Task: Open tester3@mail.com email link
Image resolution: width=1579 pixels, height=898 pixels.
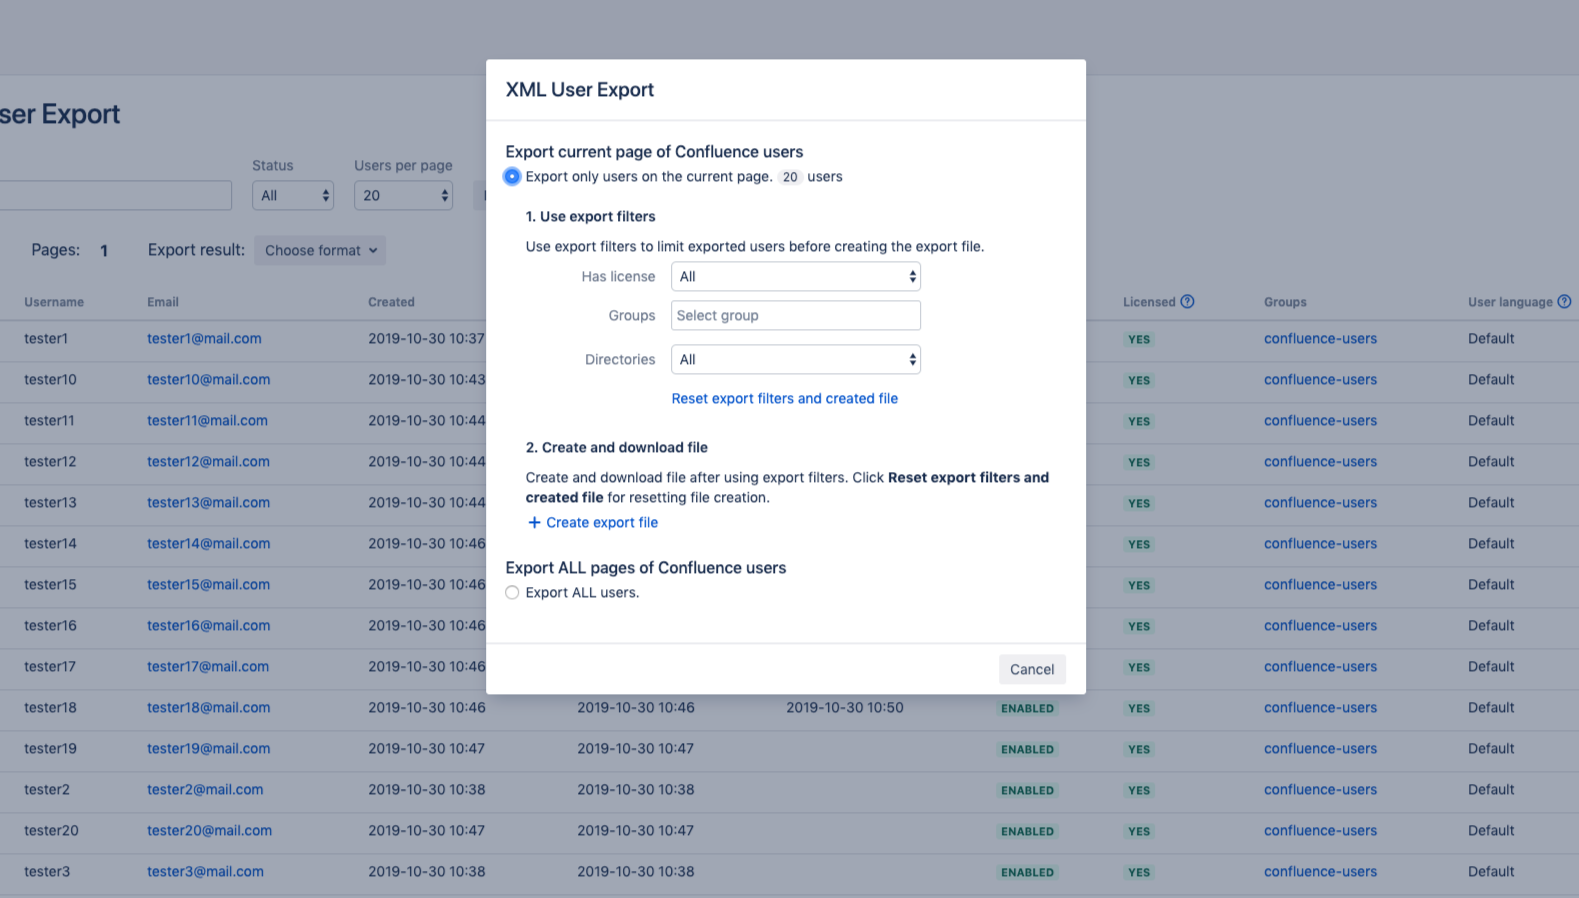Action: (205, 871)
